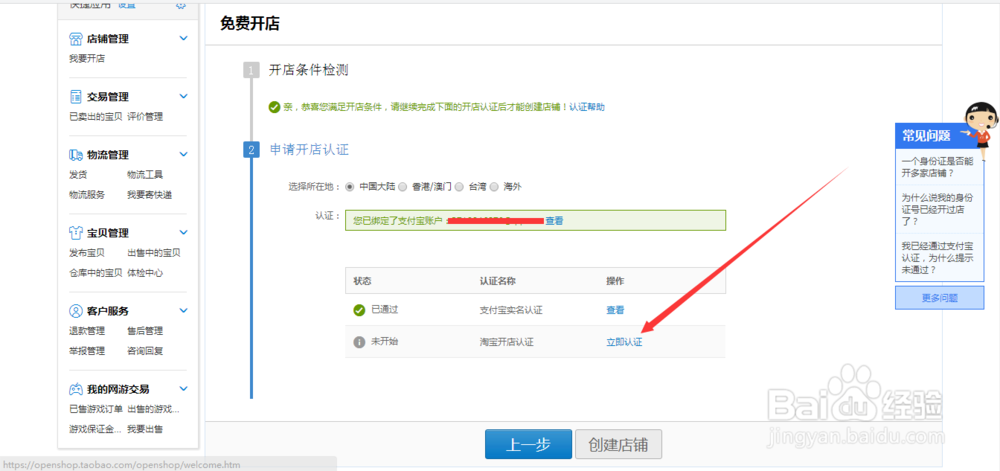Viewport: 1000px width, 471px height.
Task: Open 物流服务 in the sidebar
Action: 87,195
